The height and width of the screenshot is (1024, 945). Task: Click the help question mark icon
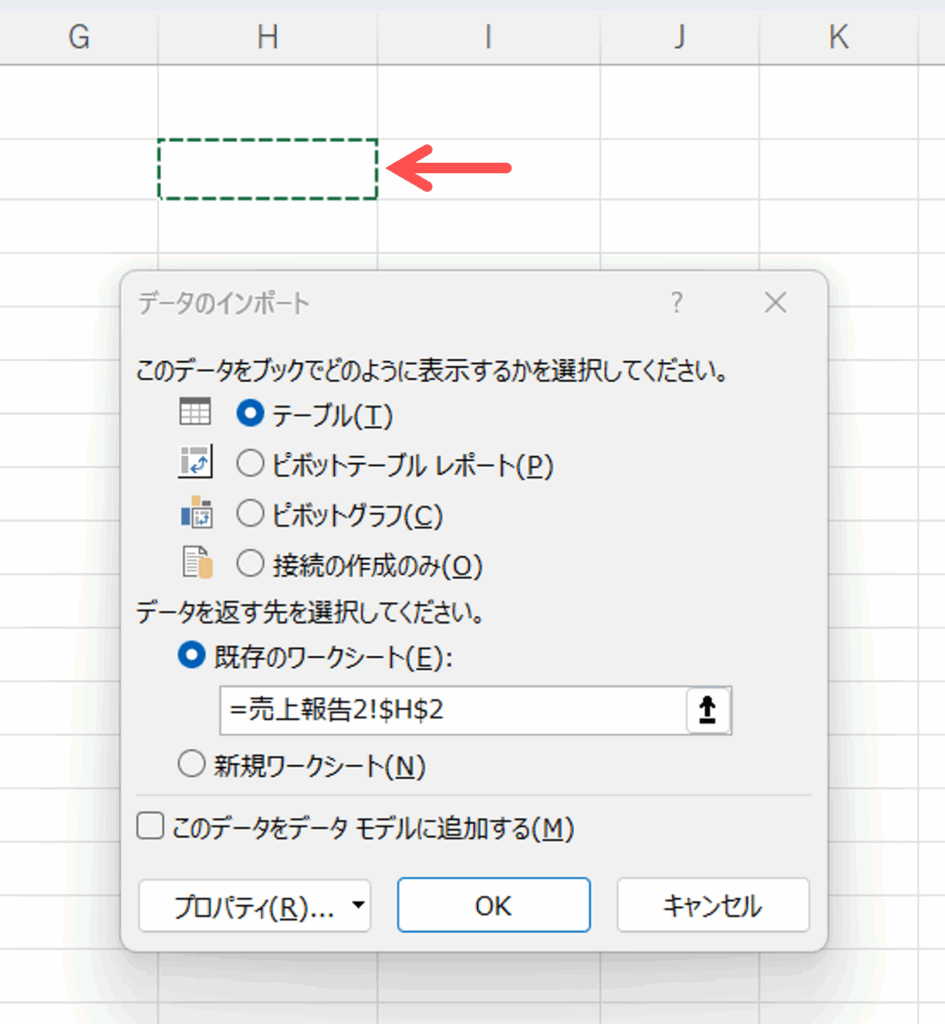(677, 303)
